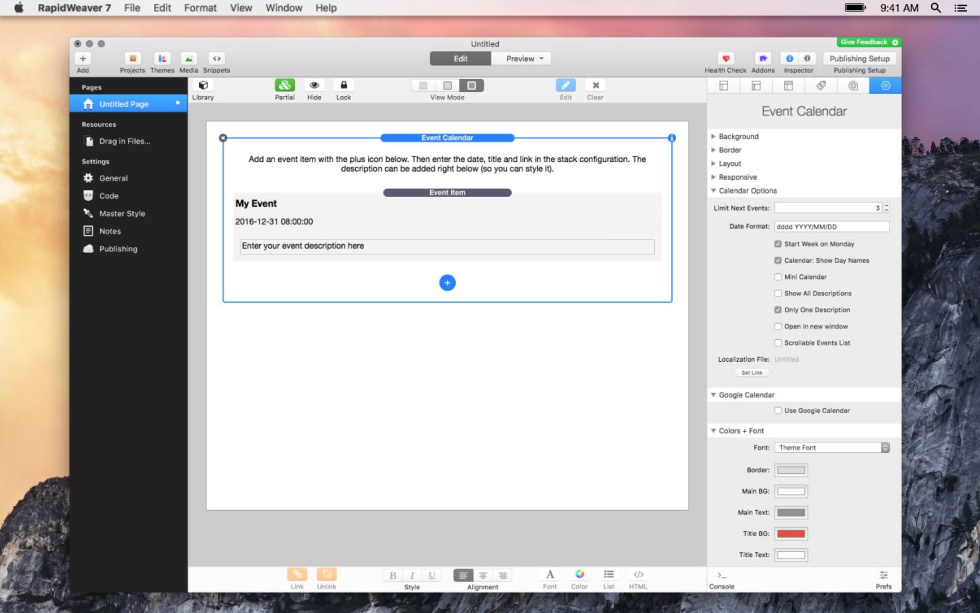This screenshot has width=980, height=613.
Task: Enable Show All Descriptions checkbox
Action: 778,294
